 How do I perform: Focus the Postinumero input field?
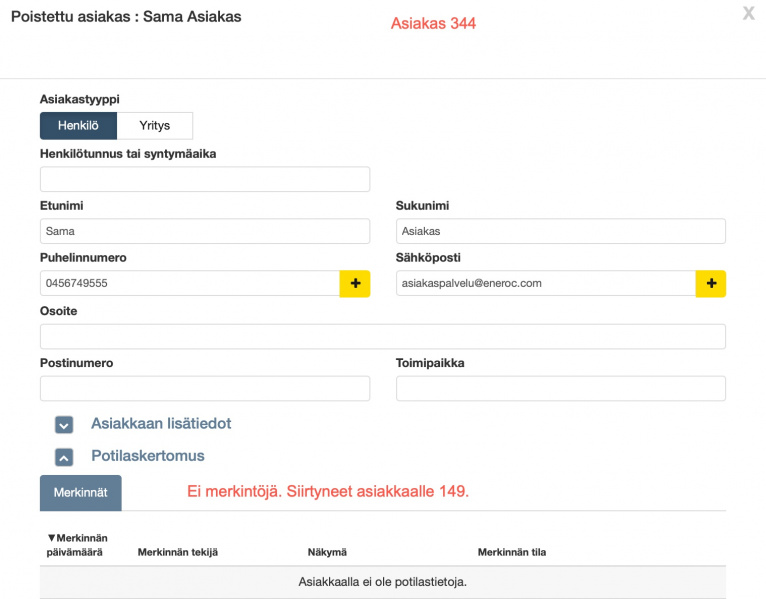(x=205, y=389)
